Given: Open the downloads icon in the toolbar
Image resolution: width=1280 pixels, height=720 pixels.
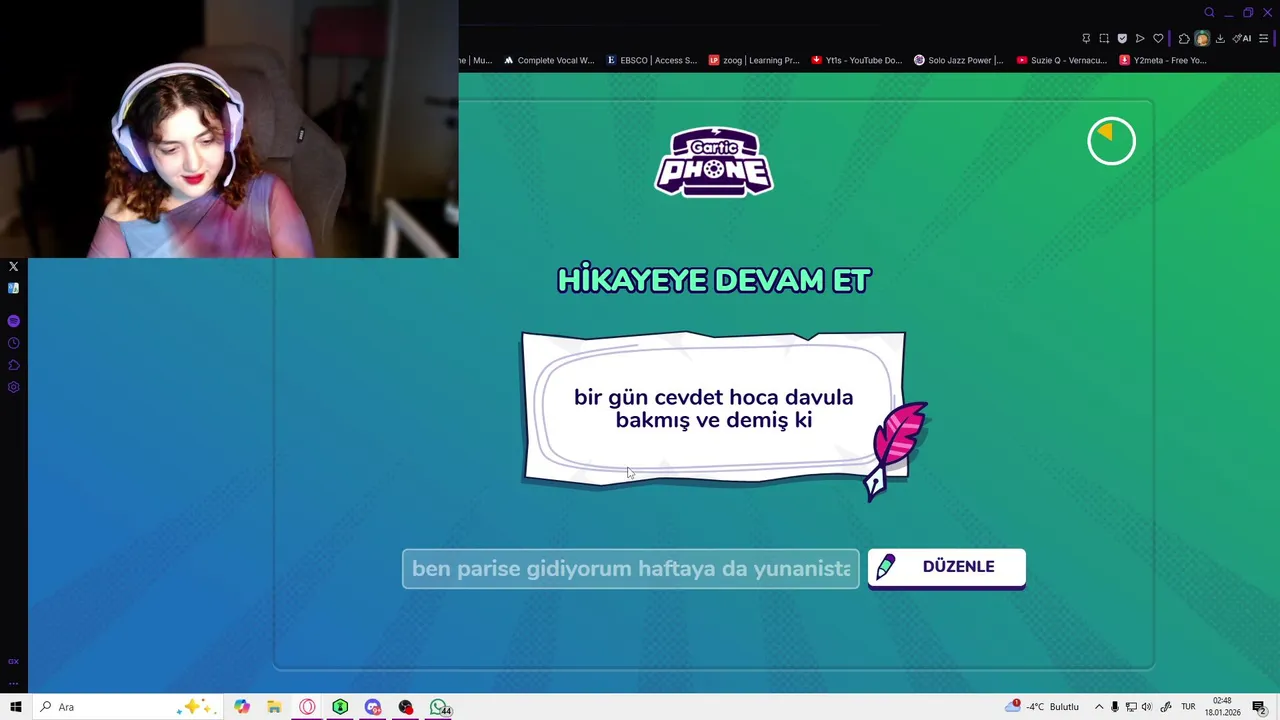Looking at the screenshot, I should coord(1220,39).
